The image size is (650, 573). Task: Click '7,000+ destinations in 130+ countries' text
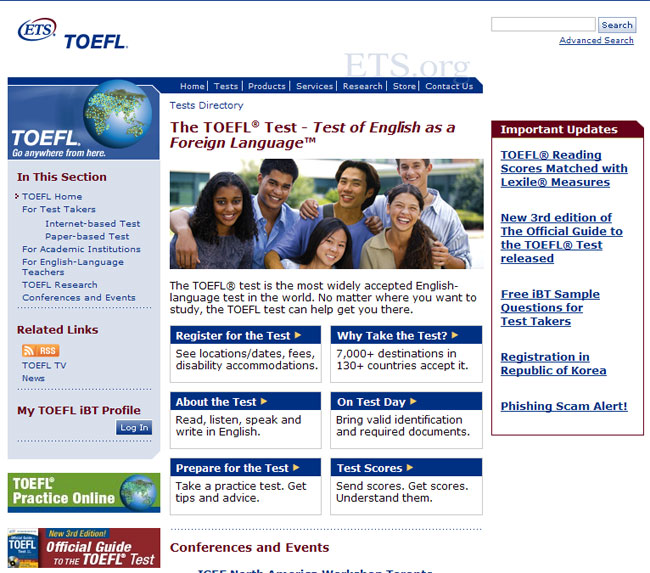402,359
